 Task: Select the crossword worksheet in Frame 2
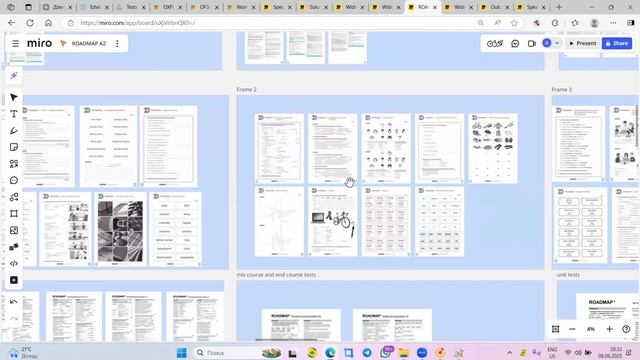tap(280, 222)
